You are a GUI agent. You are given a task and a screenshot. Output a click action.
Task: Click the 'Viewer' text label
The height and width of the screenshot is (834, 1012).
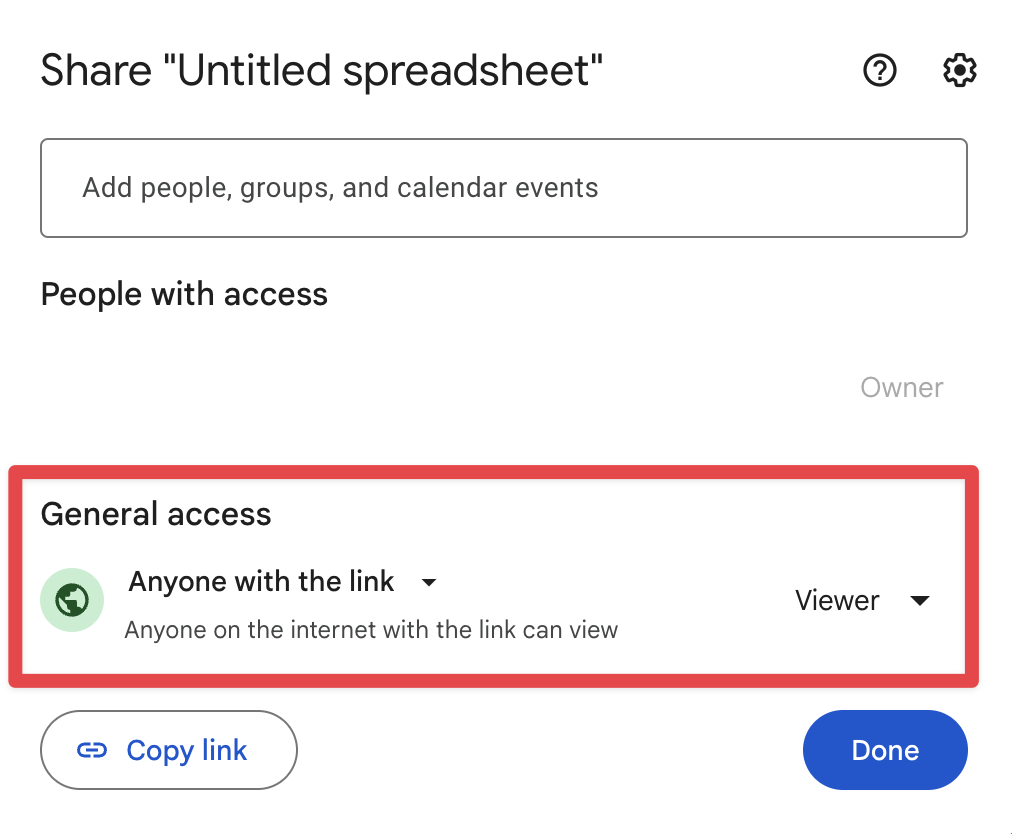837,600
